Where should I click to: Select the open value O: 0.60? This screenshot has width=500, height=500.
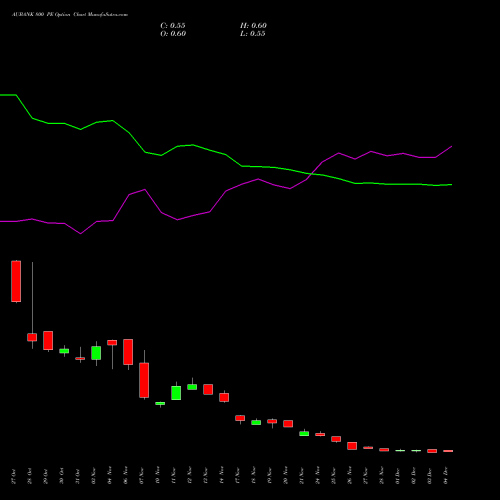click(173, 34)
